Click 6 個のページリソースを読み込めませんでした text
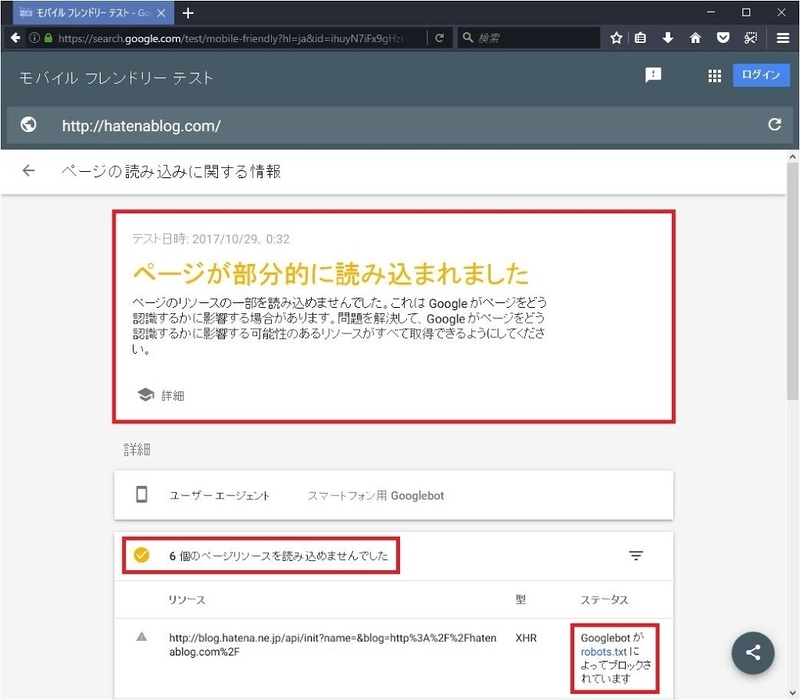800x700 pixels. 279,556
